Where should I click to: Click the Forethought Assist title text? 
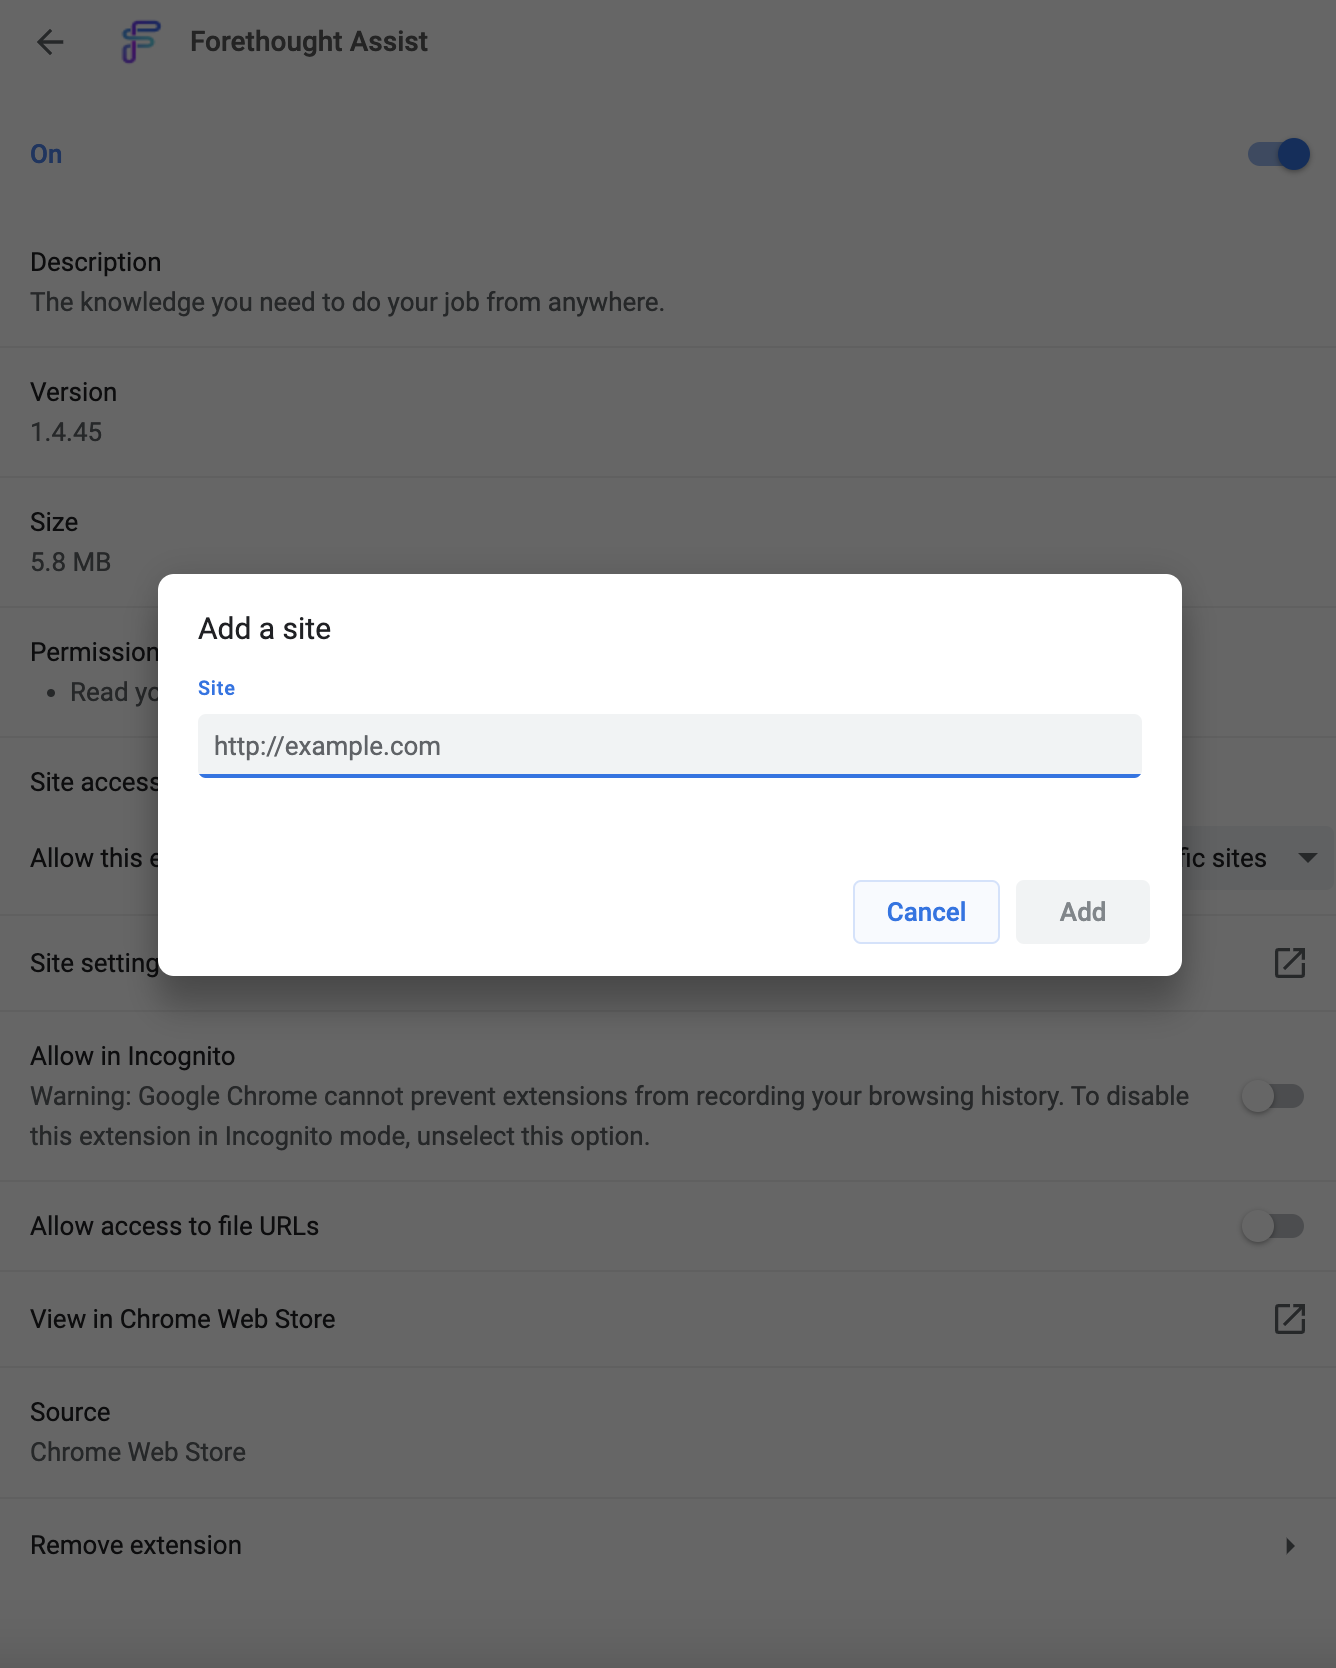click(309, 42)
